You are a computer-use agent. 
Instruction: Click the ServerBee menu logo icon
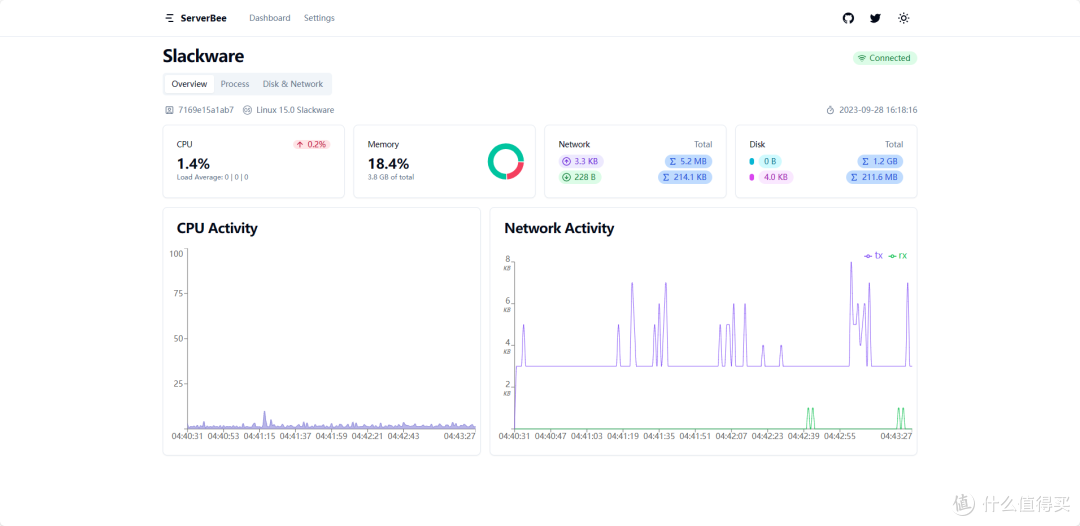pyautogui.click(x=169, y=19)
